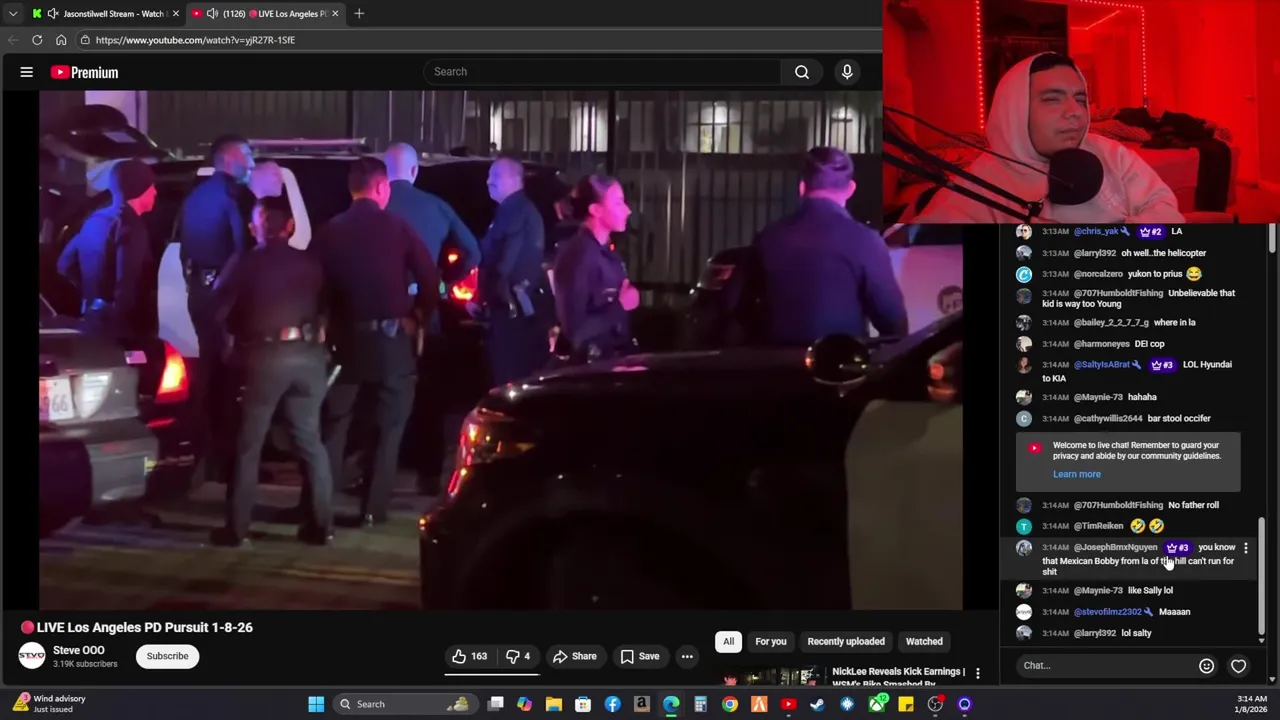Send a heart reaction in chat

(x=1238, y=666)
